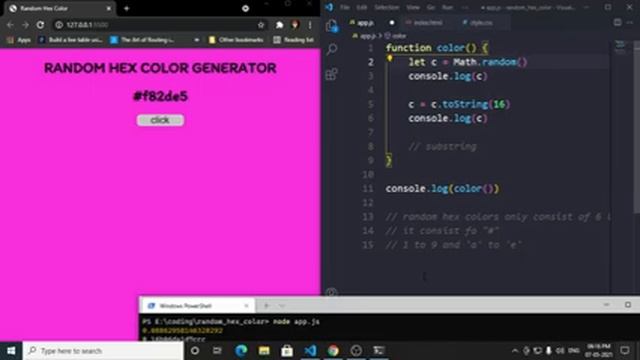The image size is (640, 360).
Task: Go forward in Chrome browser
Action: (x=25, y=25)
